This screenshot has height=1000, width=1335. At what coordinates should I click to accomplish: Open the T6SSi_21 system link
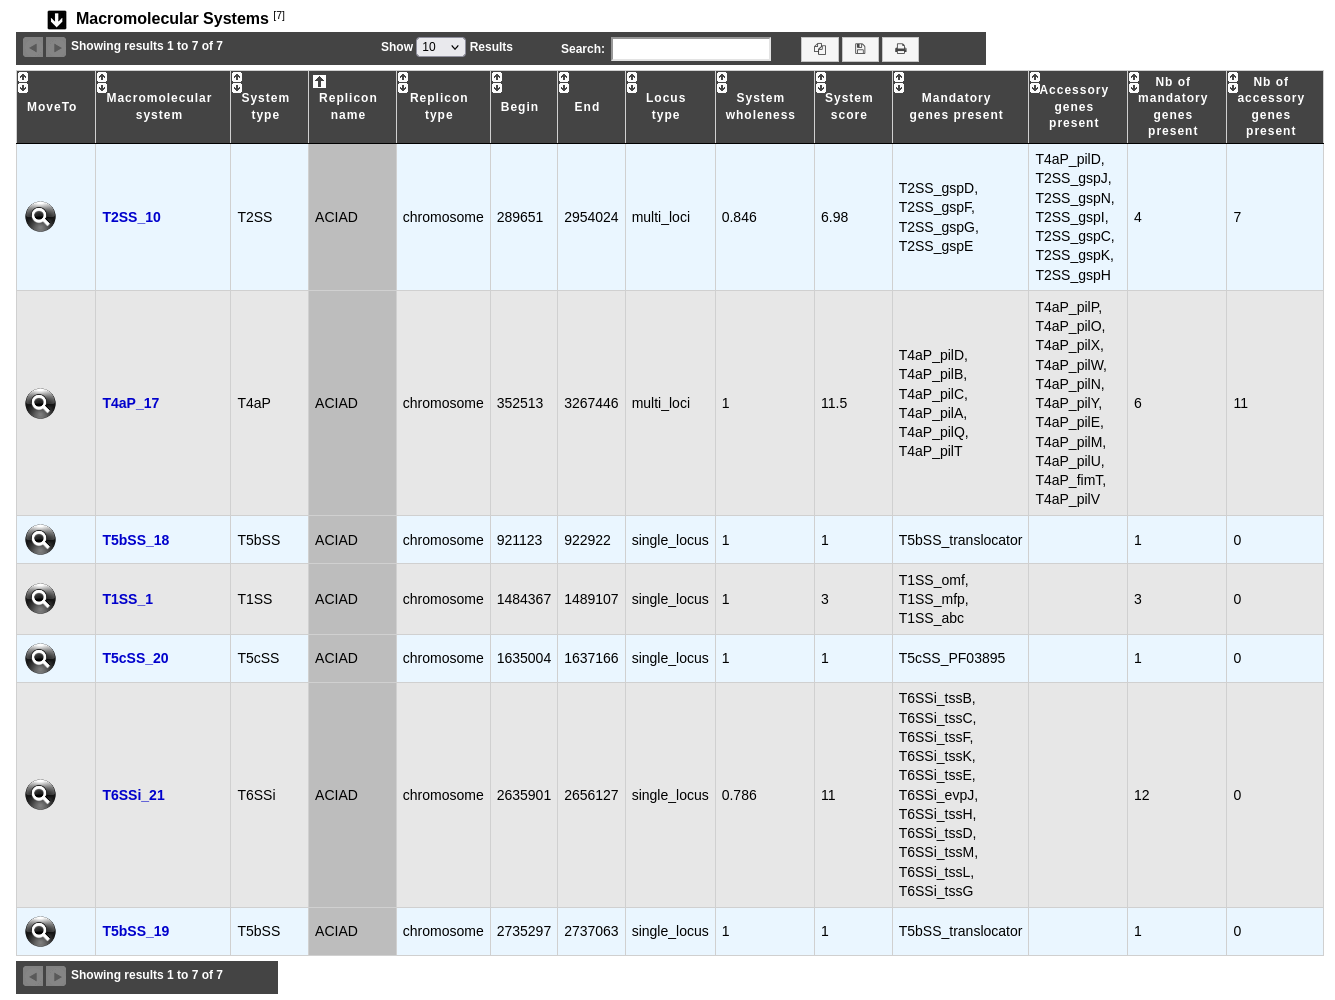pyautogui.click(x=133, y=795)
